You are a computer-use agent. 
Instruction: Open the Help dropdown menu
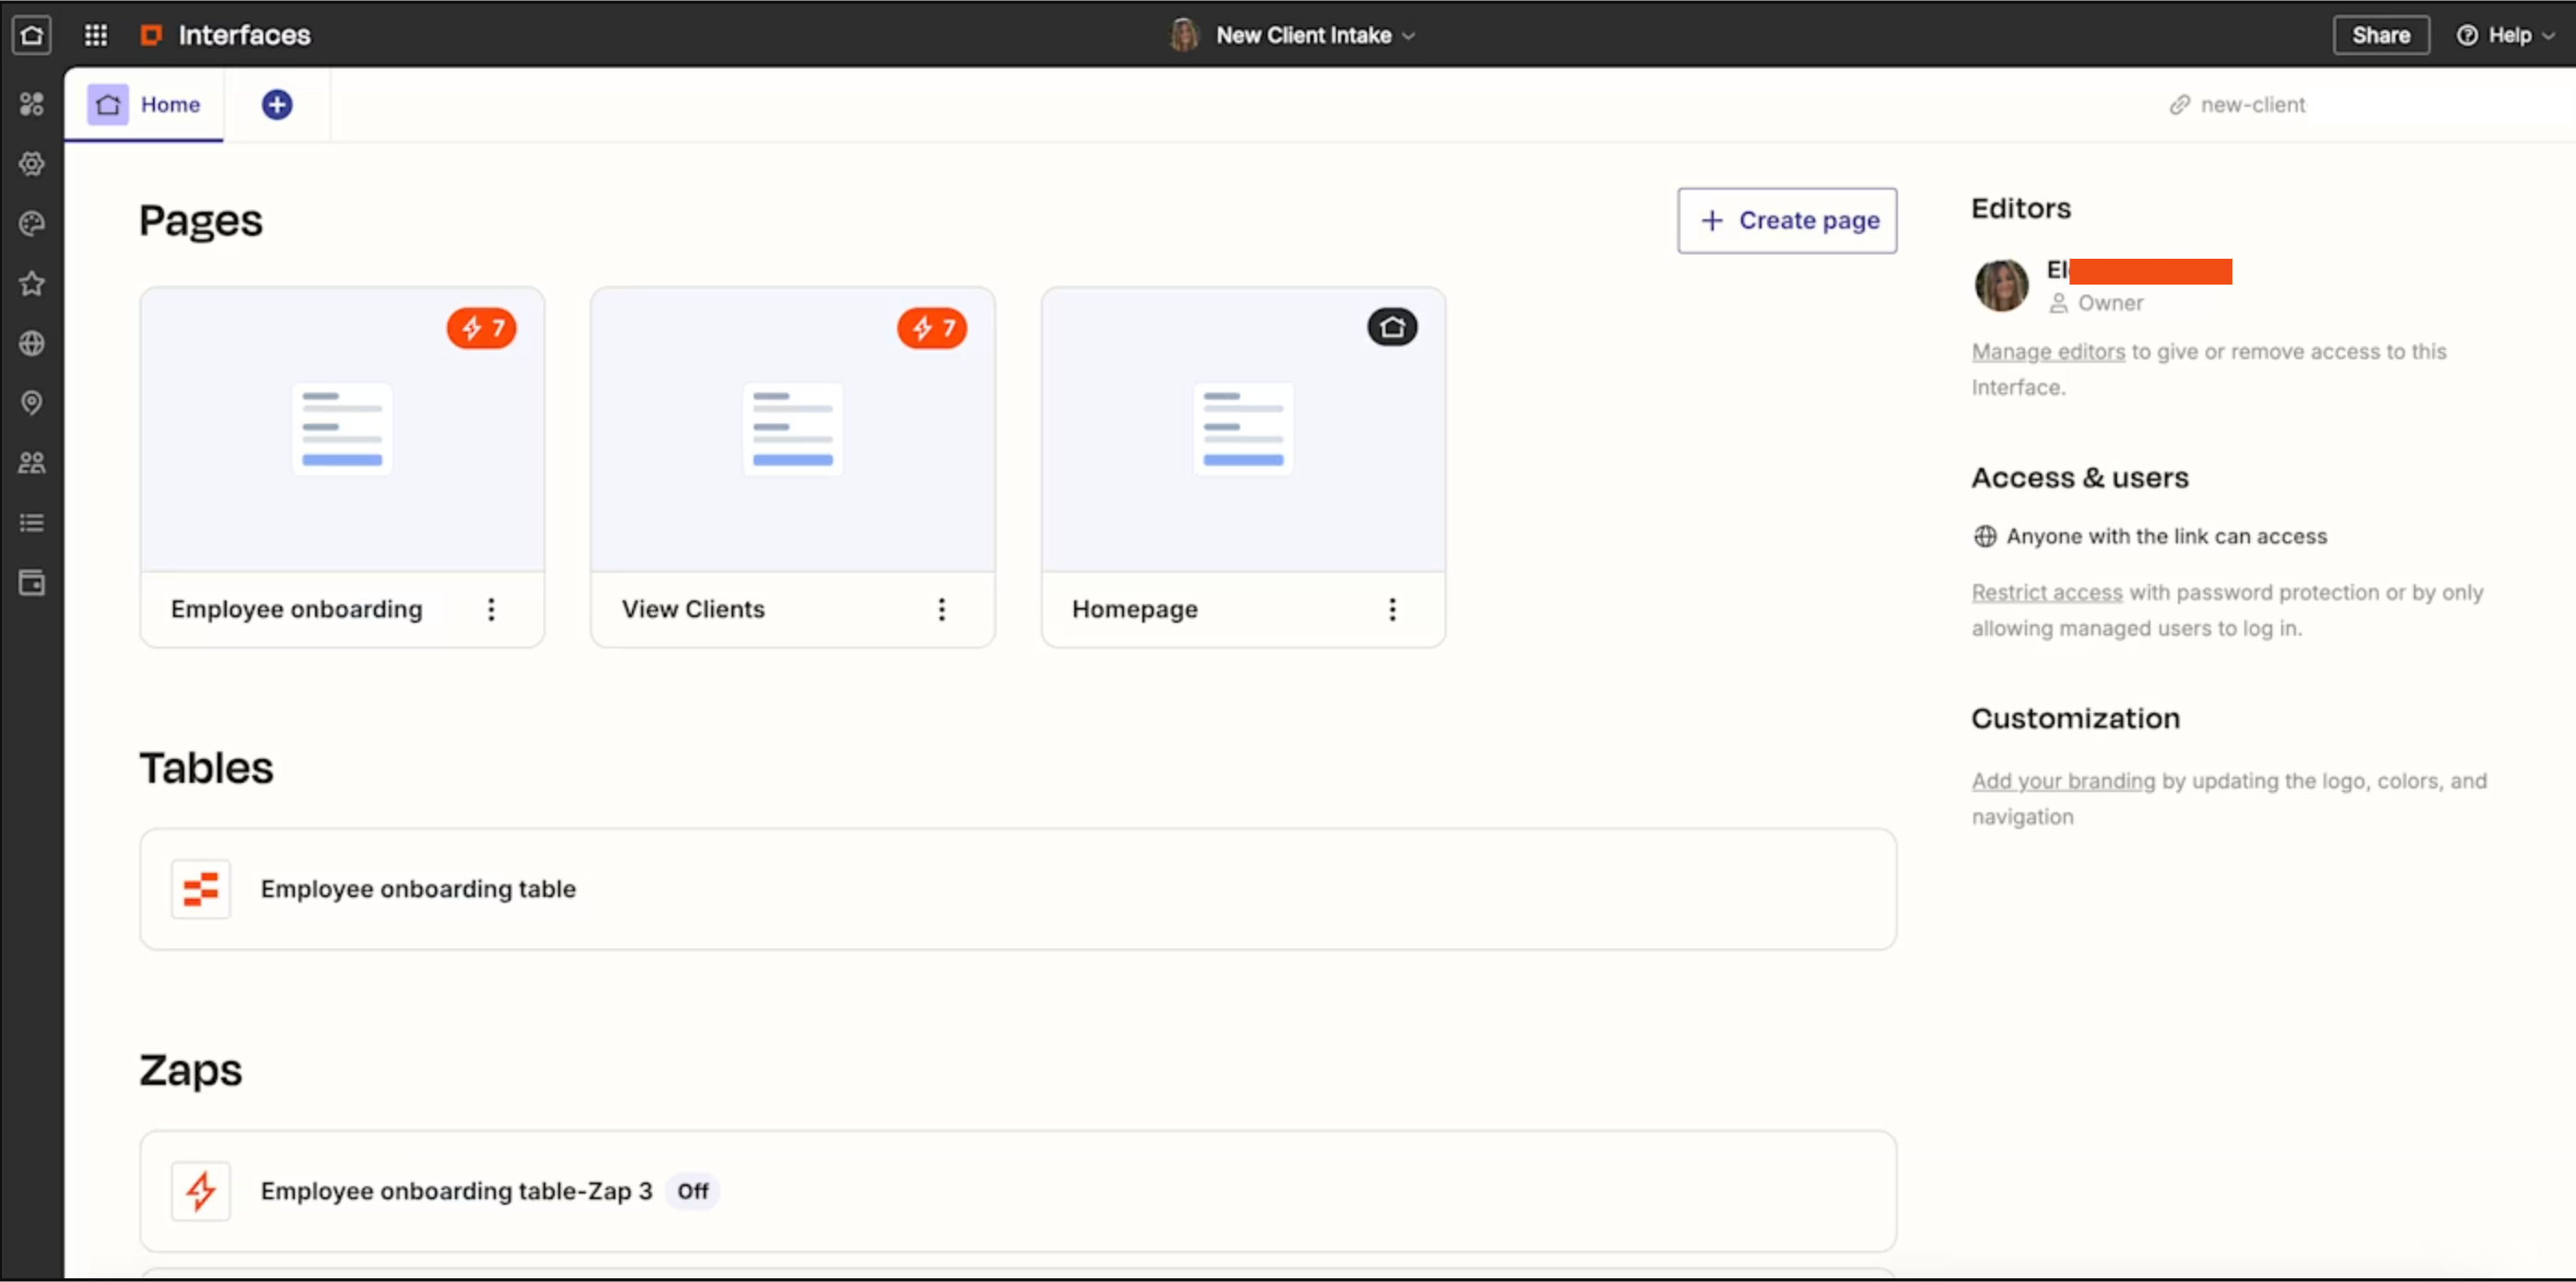point(2506,36)
